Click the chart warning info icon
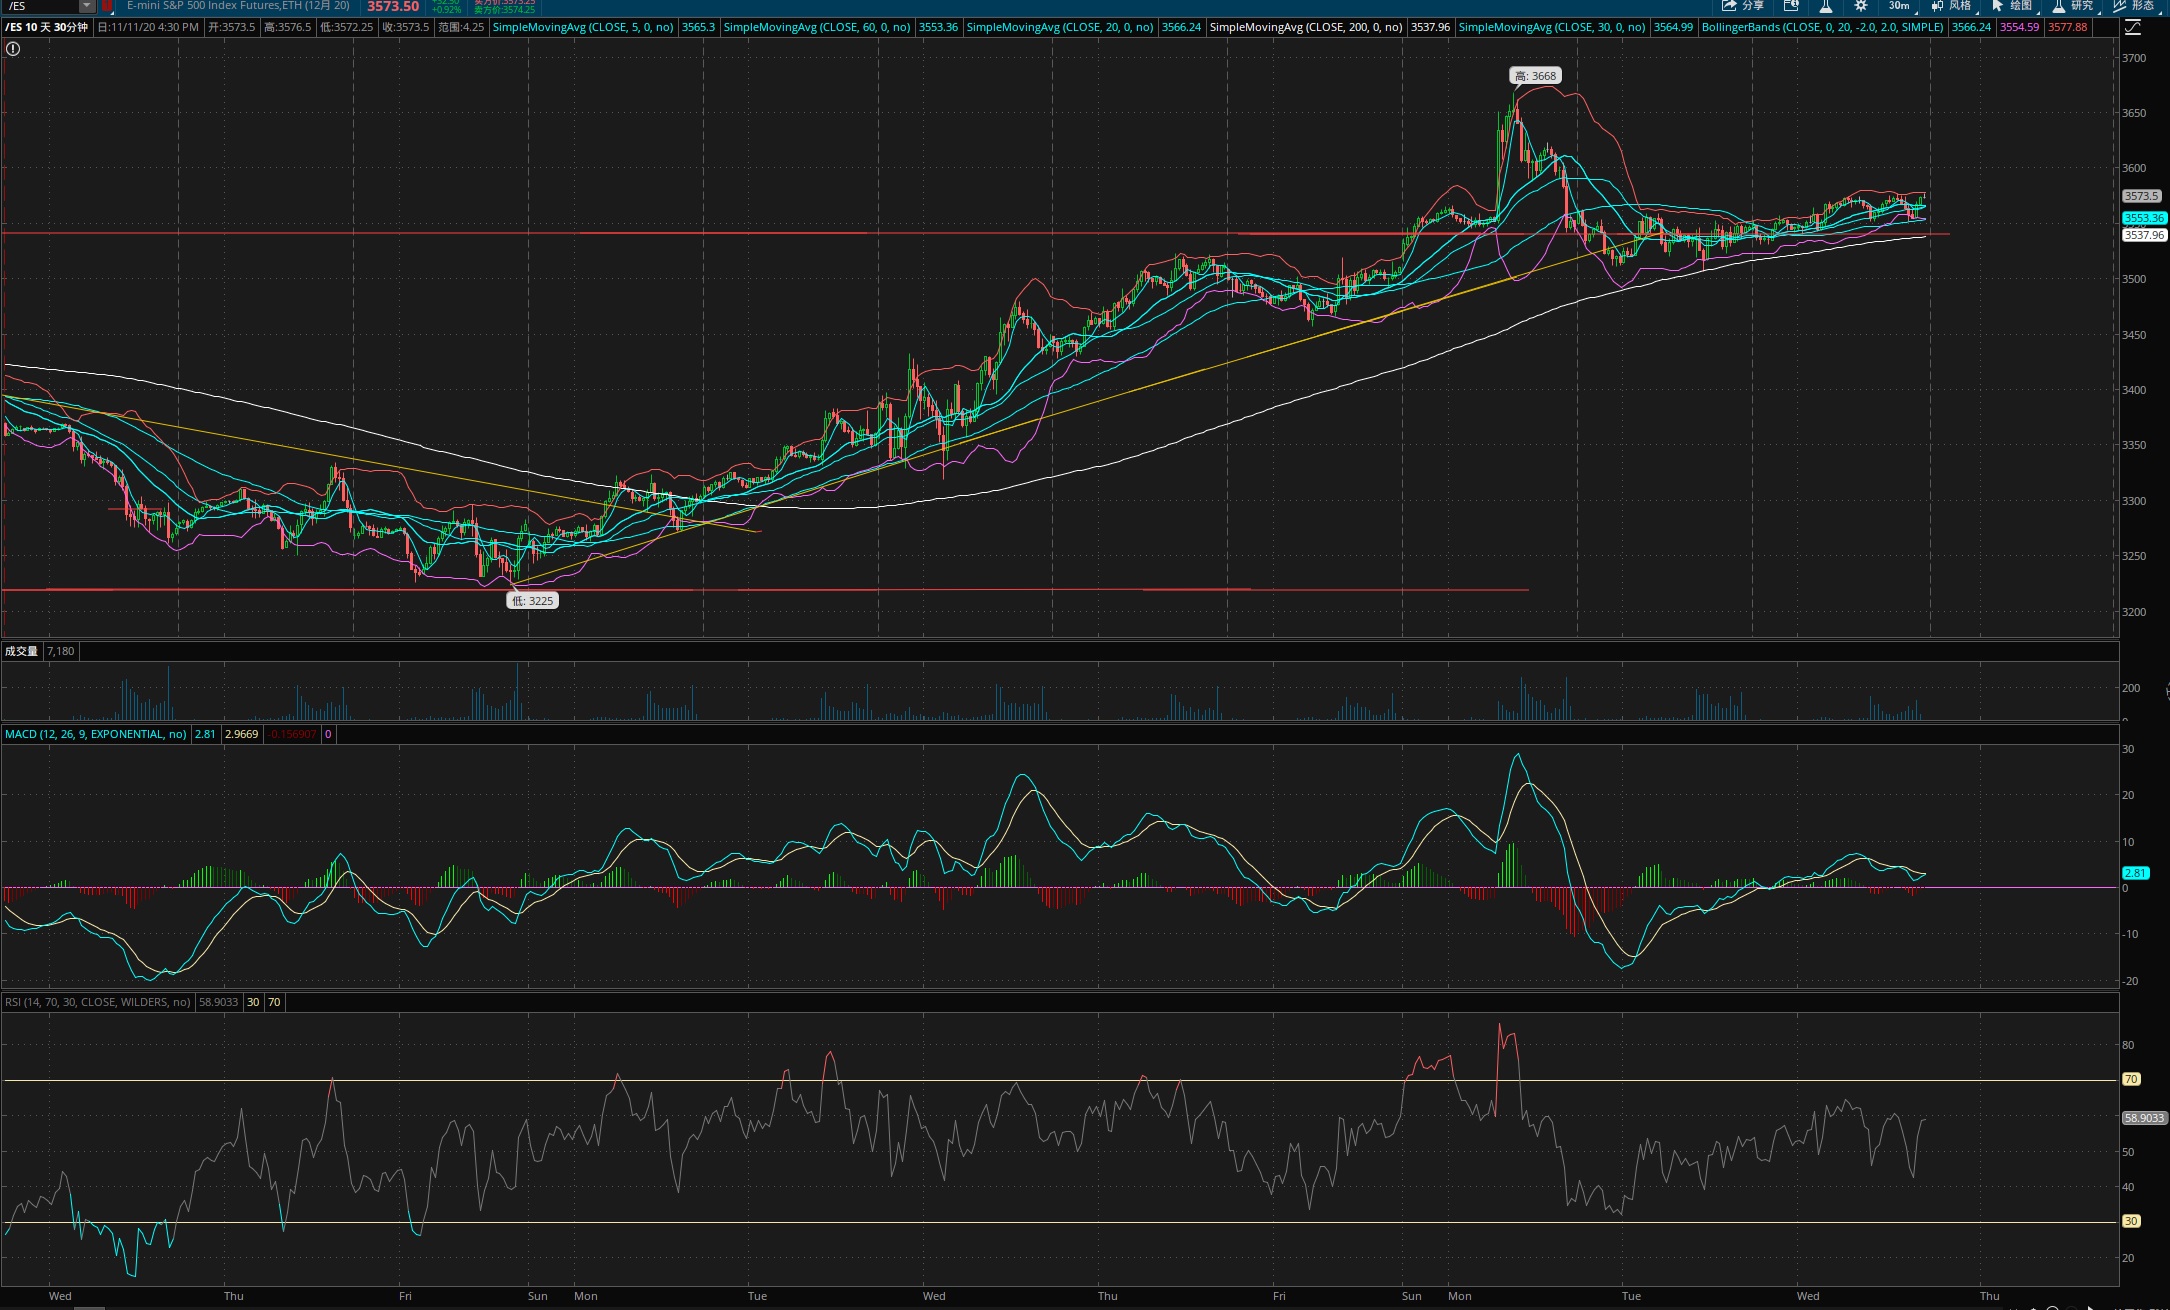 (x=13, y=48)
